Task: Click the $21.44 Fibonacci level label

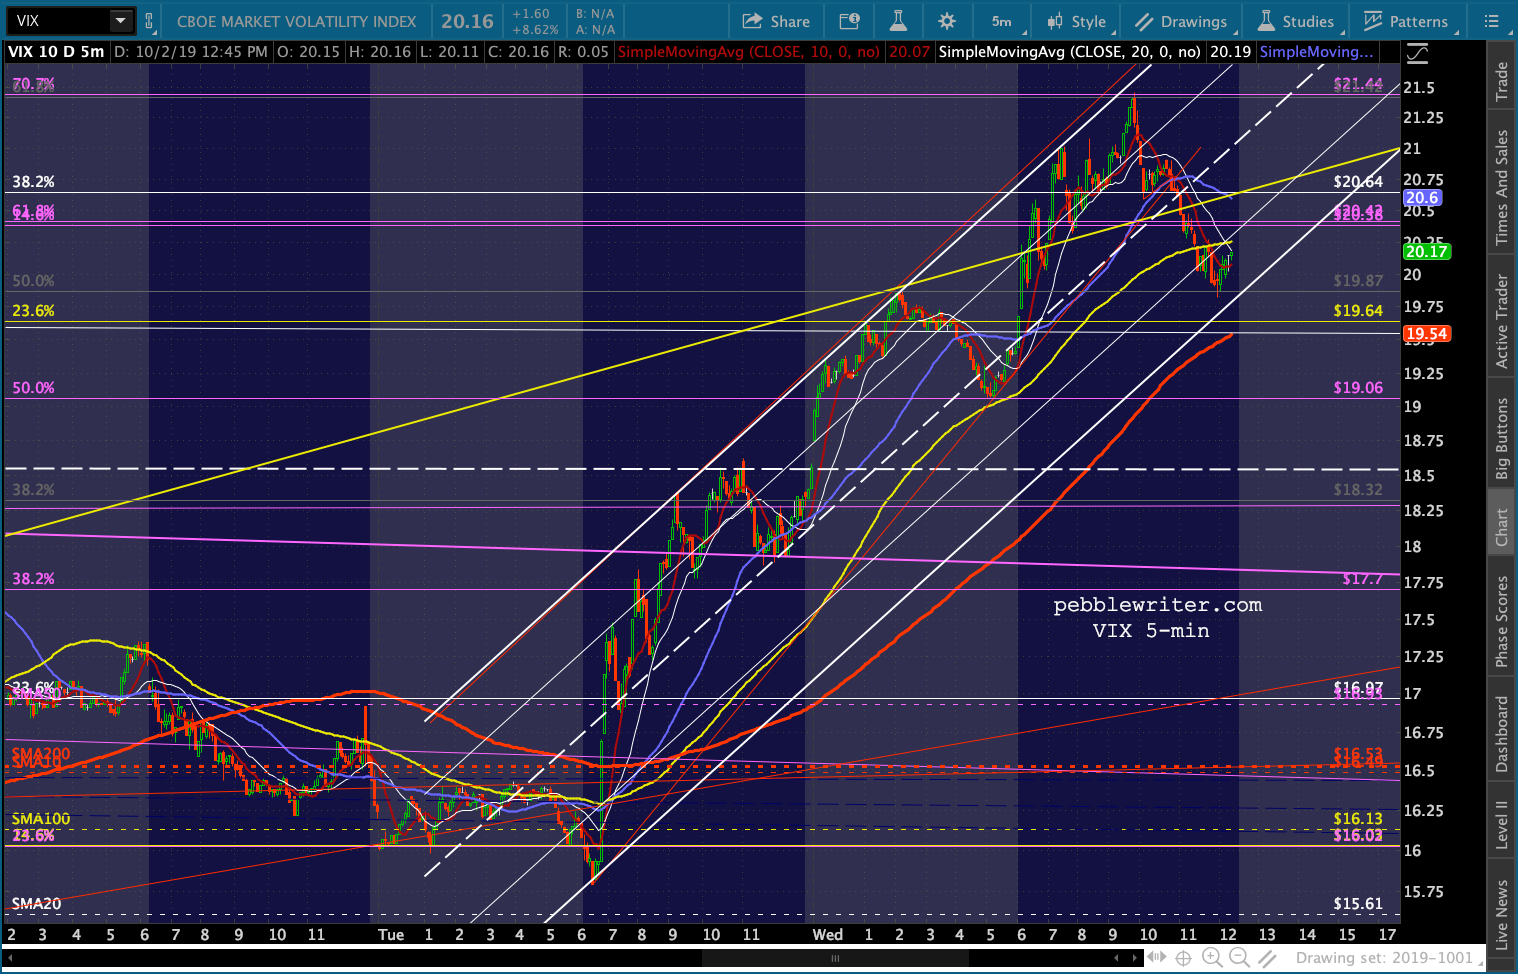Action: [x=1358, y=85]
